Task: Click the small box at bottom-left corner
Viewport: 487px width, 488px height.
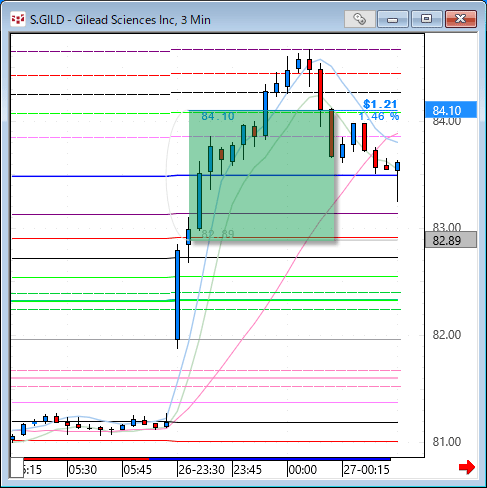Action: click(x=17, y=467)
